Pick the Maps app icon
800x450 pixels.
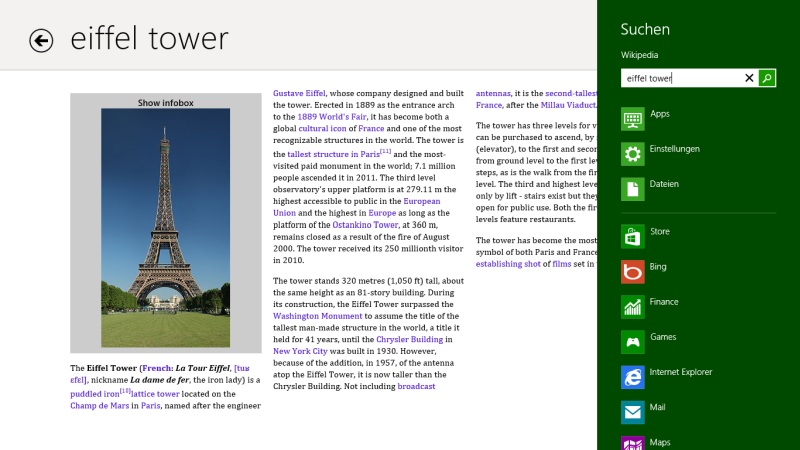point(633,443)
